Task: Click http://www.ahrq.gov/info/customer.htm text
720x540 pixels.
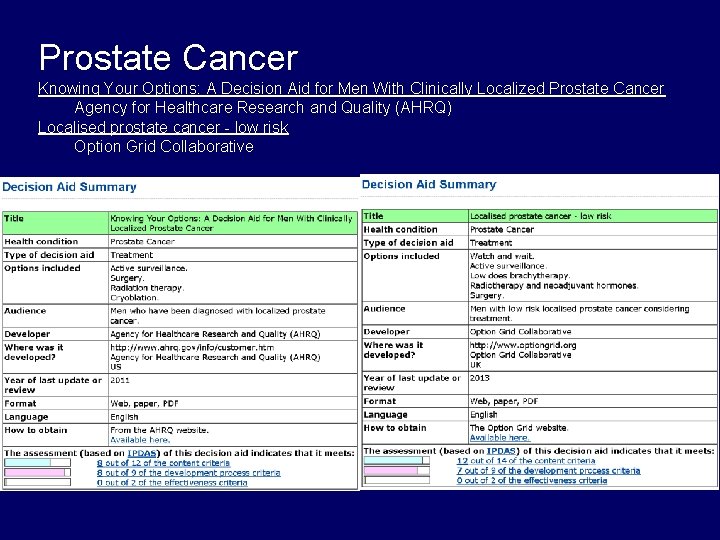Action: pos(192,347)
